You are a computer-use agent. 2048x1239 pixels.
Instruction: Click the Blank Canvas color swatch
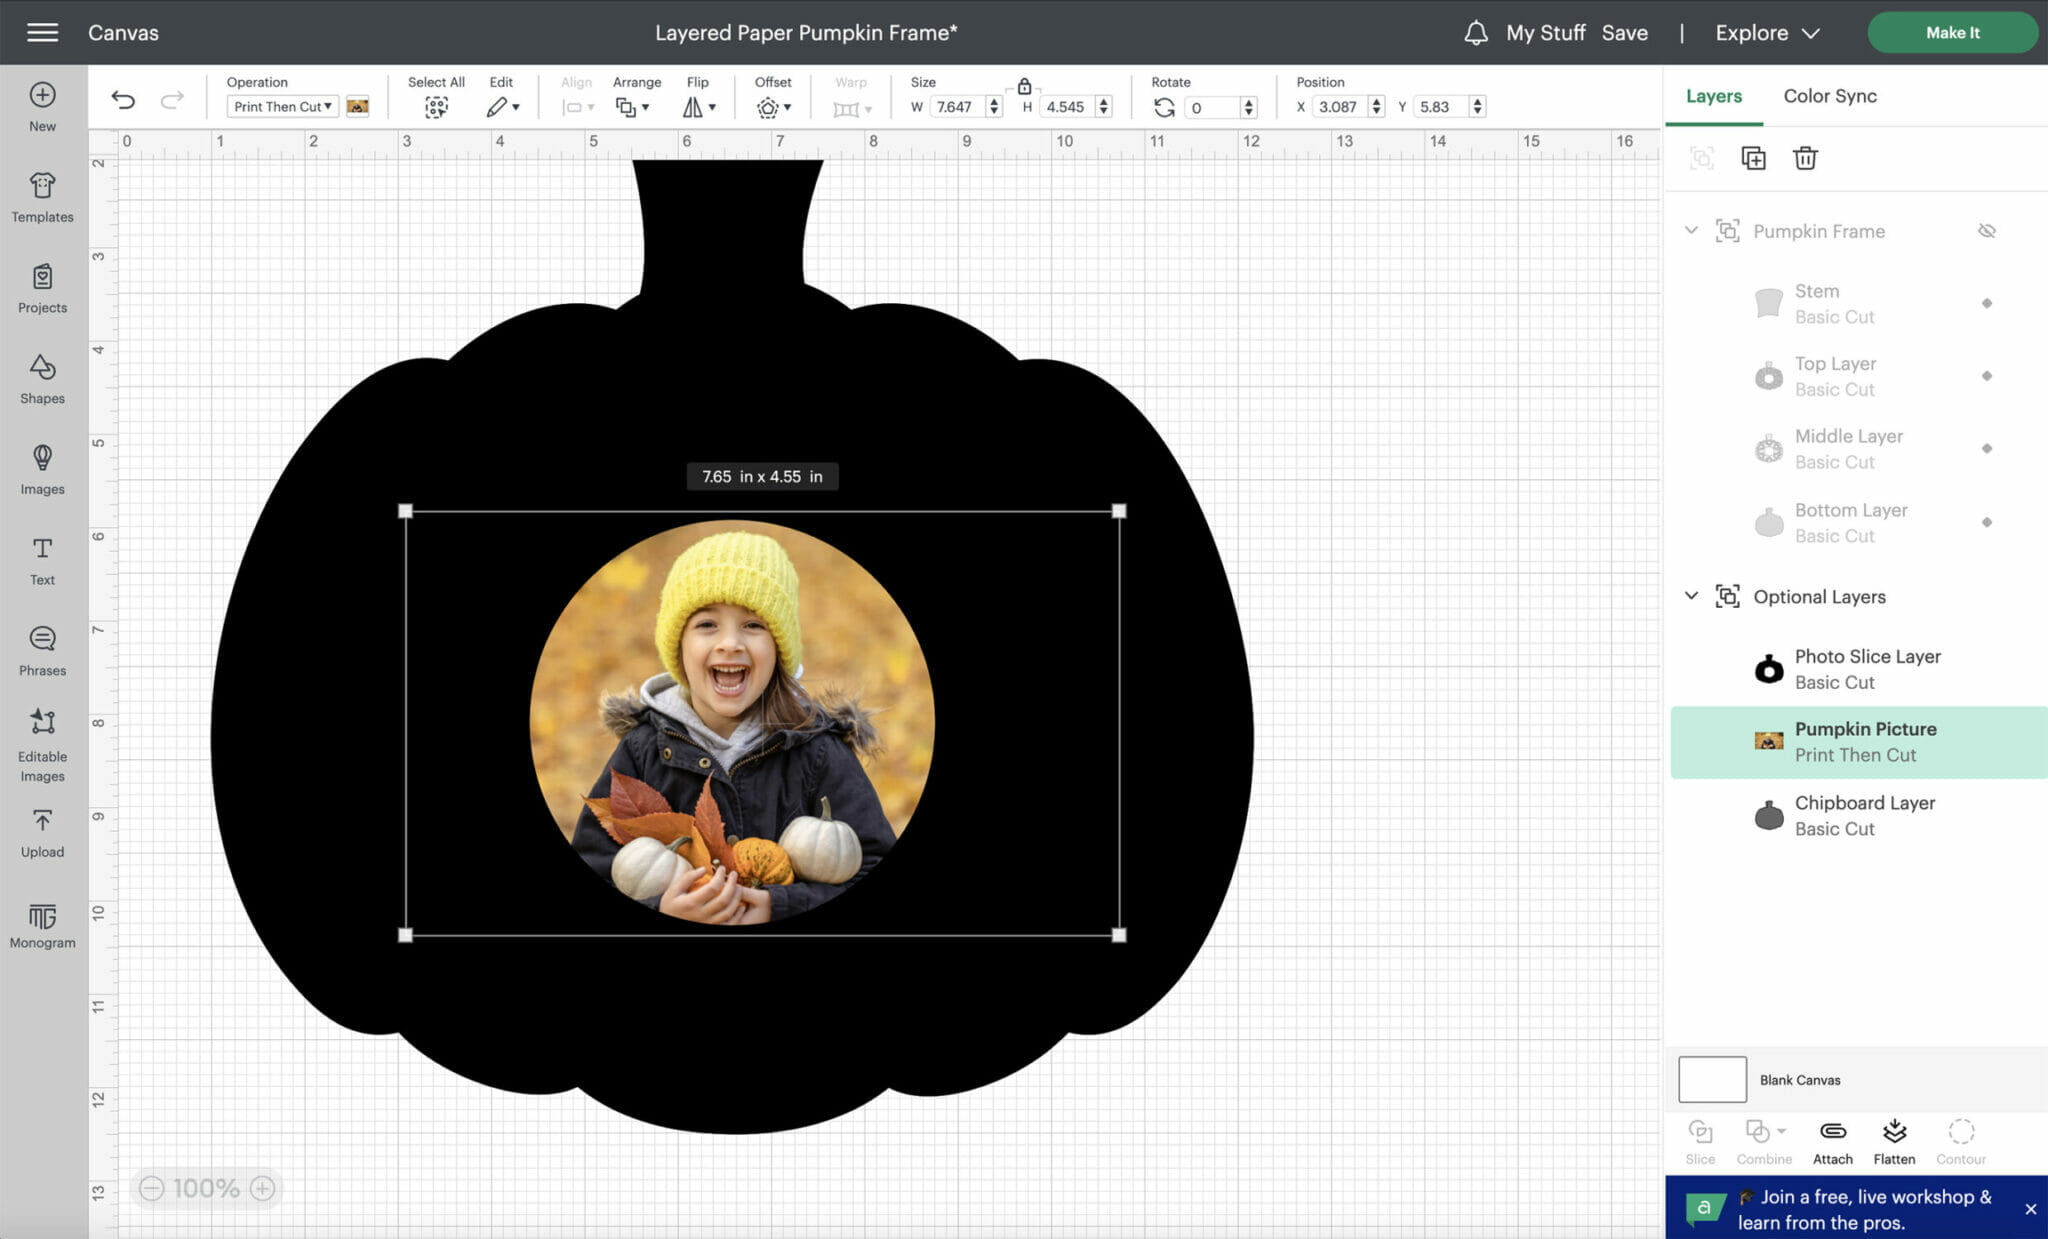(x=1711, y=1079)
